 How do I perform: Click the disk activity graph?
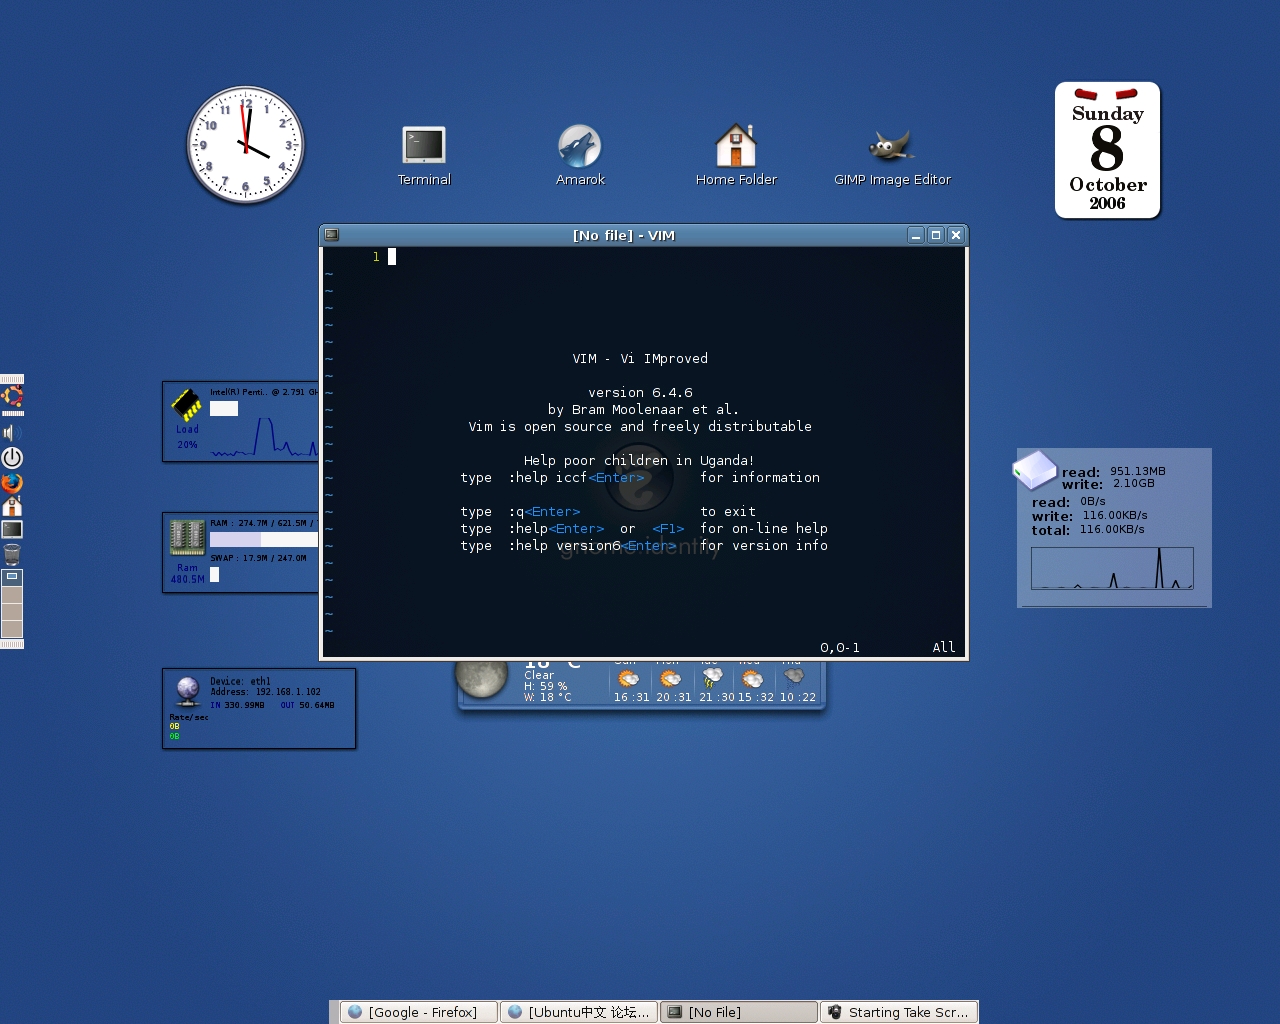pos(1112,568)
